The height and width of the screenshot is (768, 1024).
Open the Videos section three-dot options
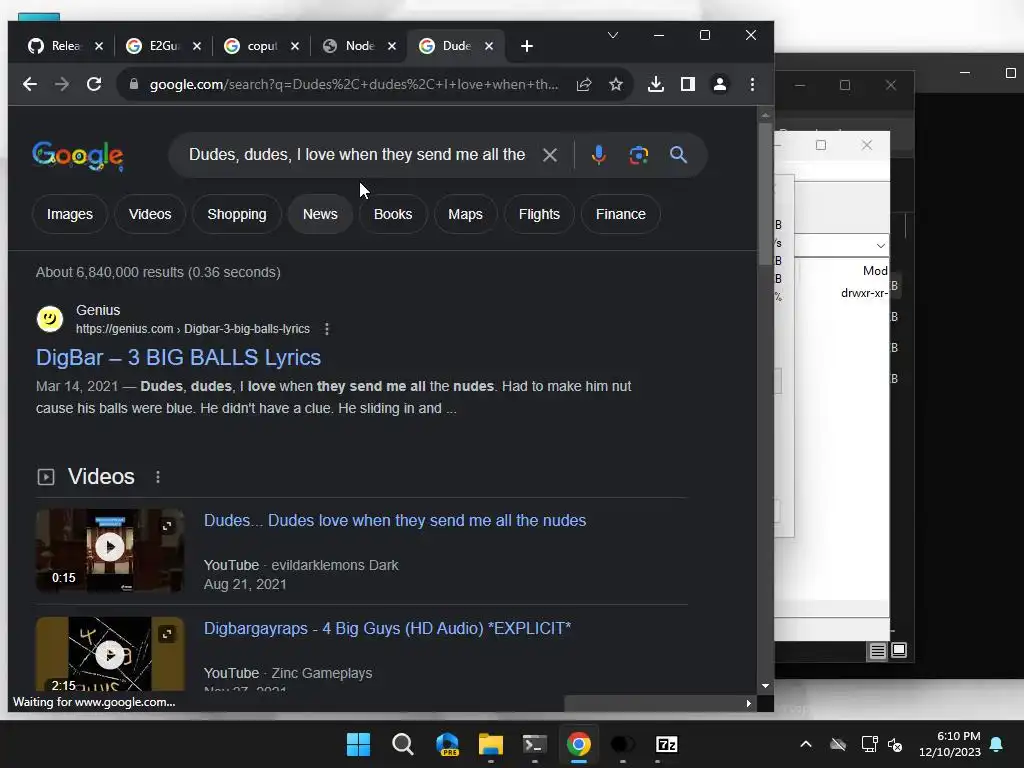157,477
